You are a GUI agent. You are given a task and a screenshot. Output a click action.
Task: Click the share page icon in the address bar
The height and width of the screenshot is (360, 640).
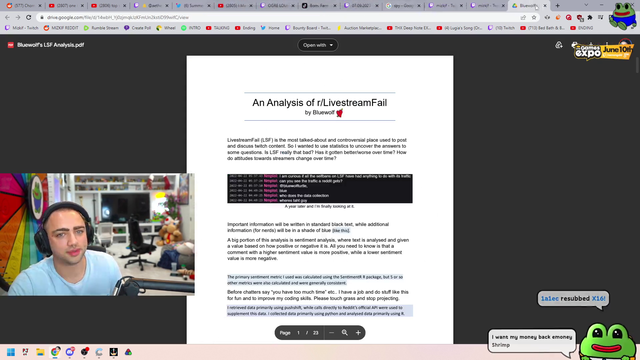pos(523,18)
